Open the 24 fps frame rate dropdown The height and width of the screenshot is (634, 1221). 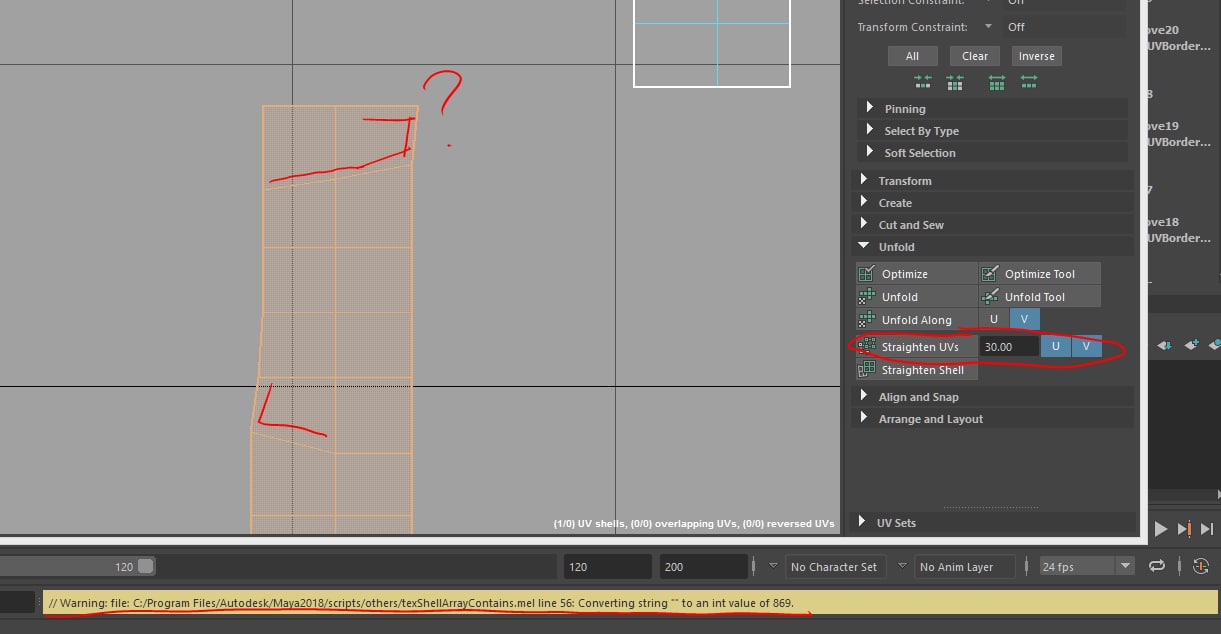point(1126,566)
